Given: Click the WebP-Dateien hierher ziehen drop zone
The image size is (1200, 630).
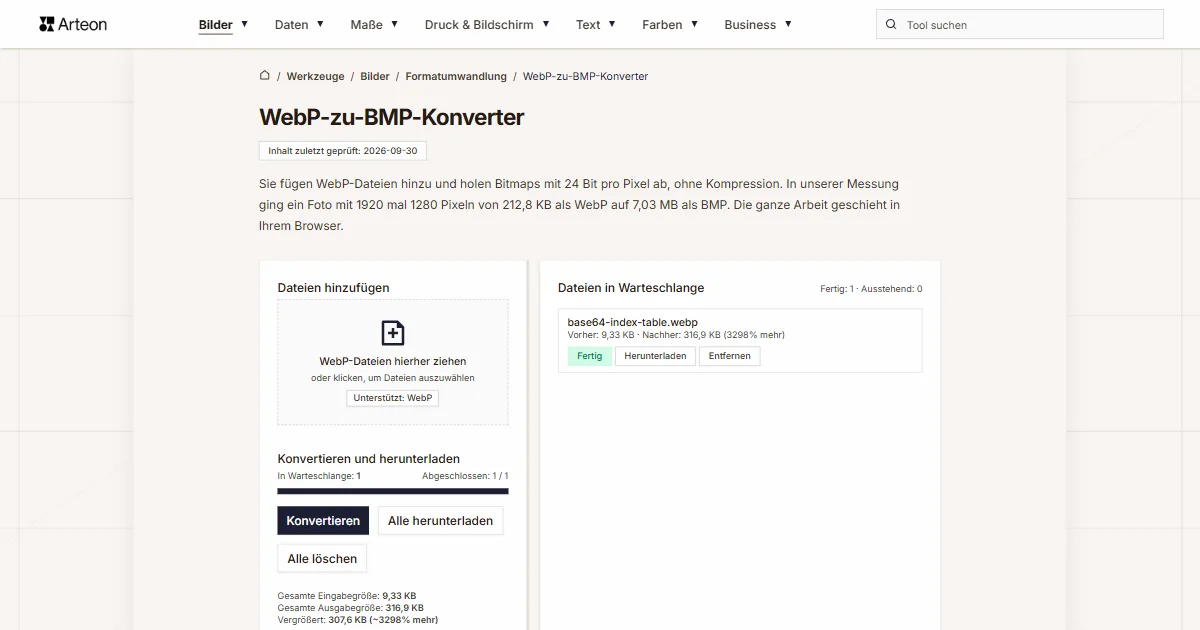Looking at the screenshot, I should (x=393, y=362).
